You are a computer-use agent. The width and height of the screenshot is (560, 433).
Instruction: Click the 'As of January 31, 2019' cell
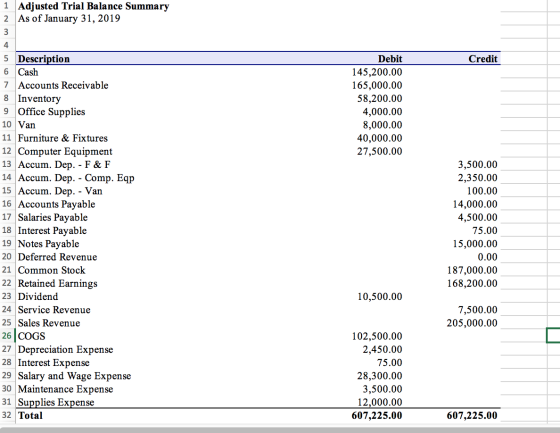[x=69, y=18]
